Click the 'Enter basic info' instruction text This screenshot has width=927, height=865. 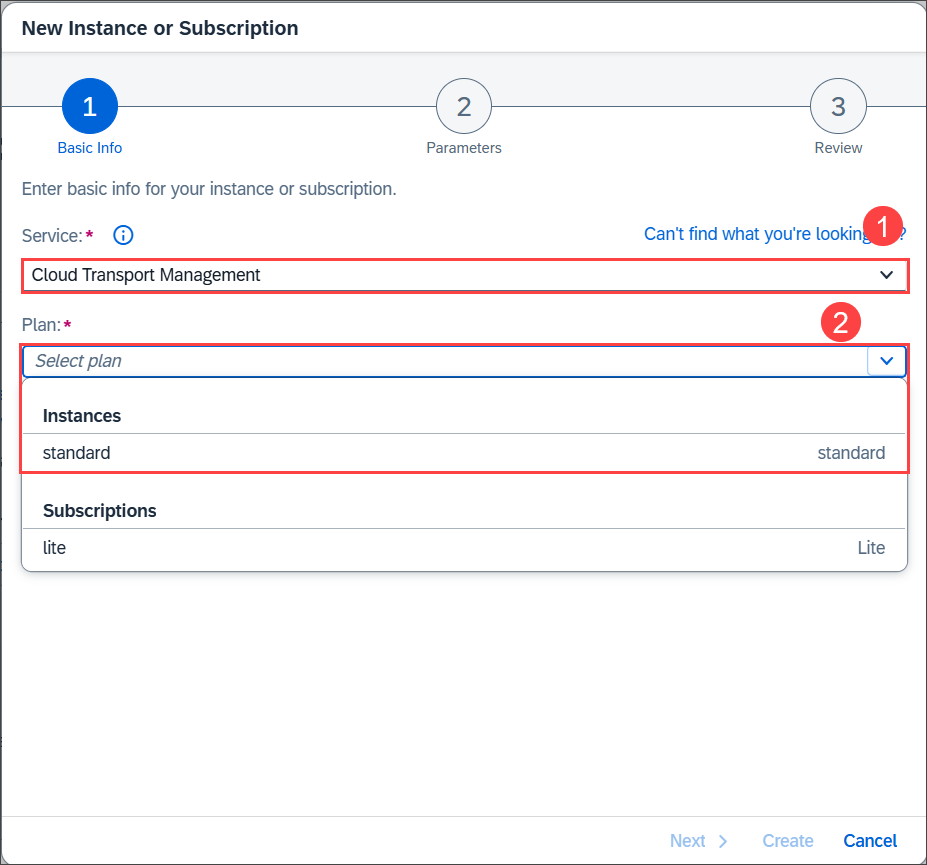point(209,189)
